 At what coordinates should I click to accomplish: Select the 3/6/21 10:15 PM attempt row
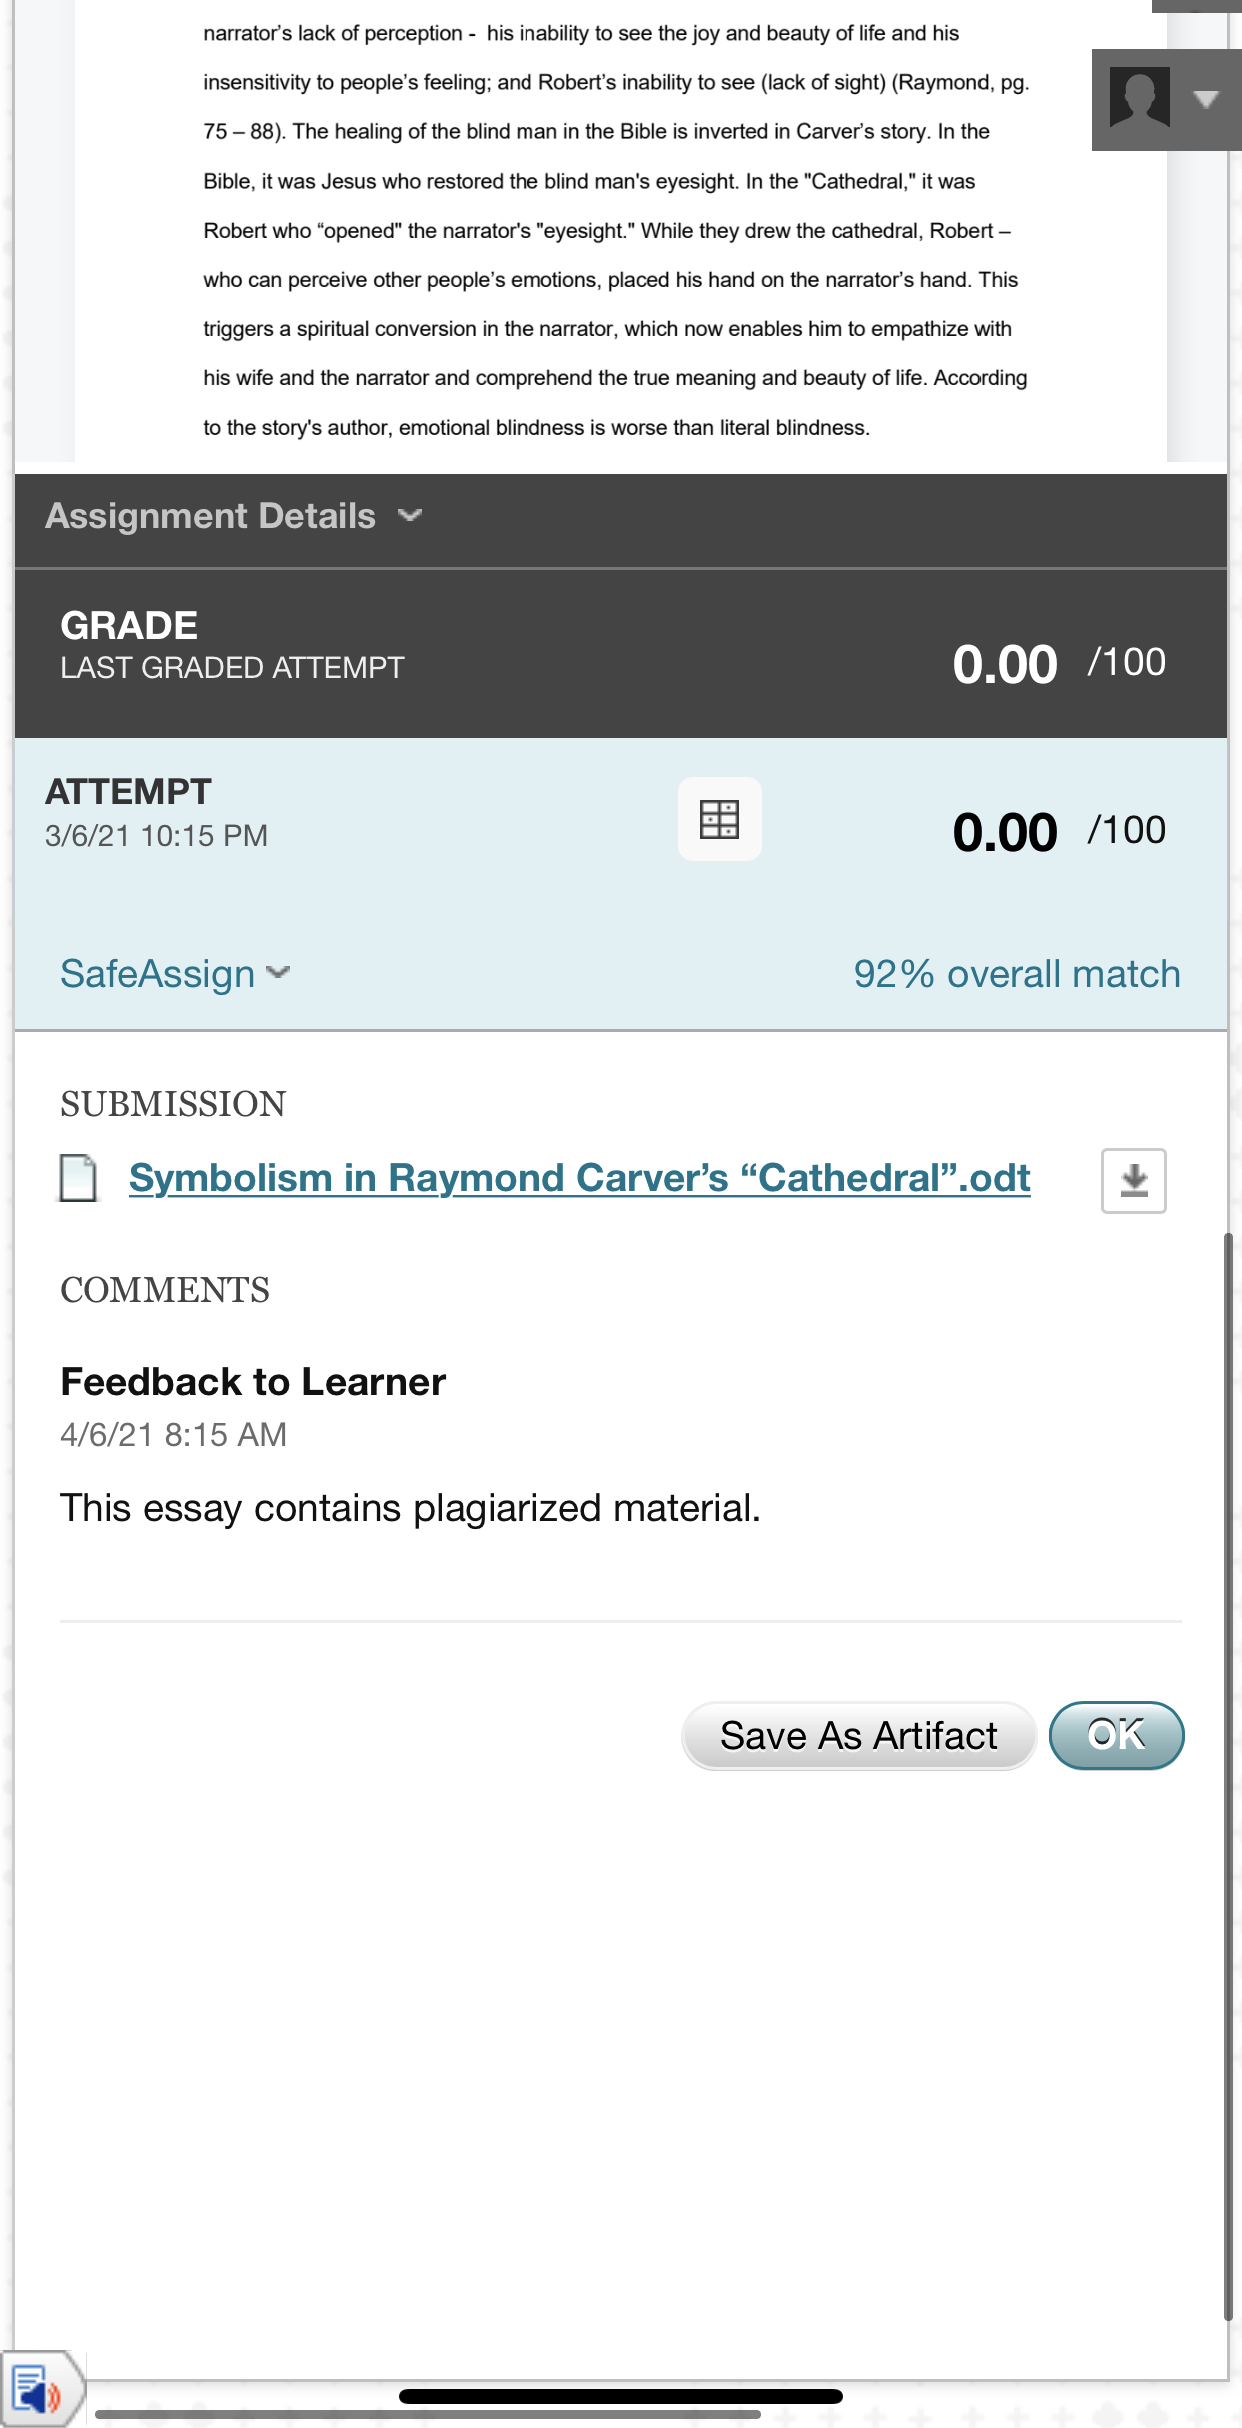(156, 835)
